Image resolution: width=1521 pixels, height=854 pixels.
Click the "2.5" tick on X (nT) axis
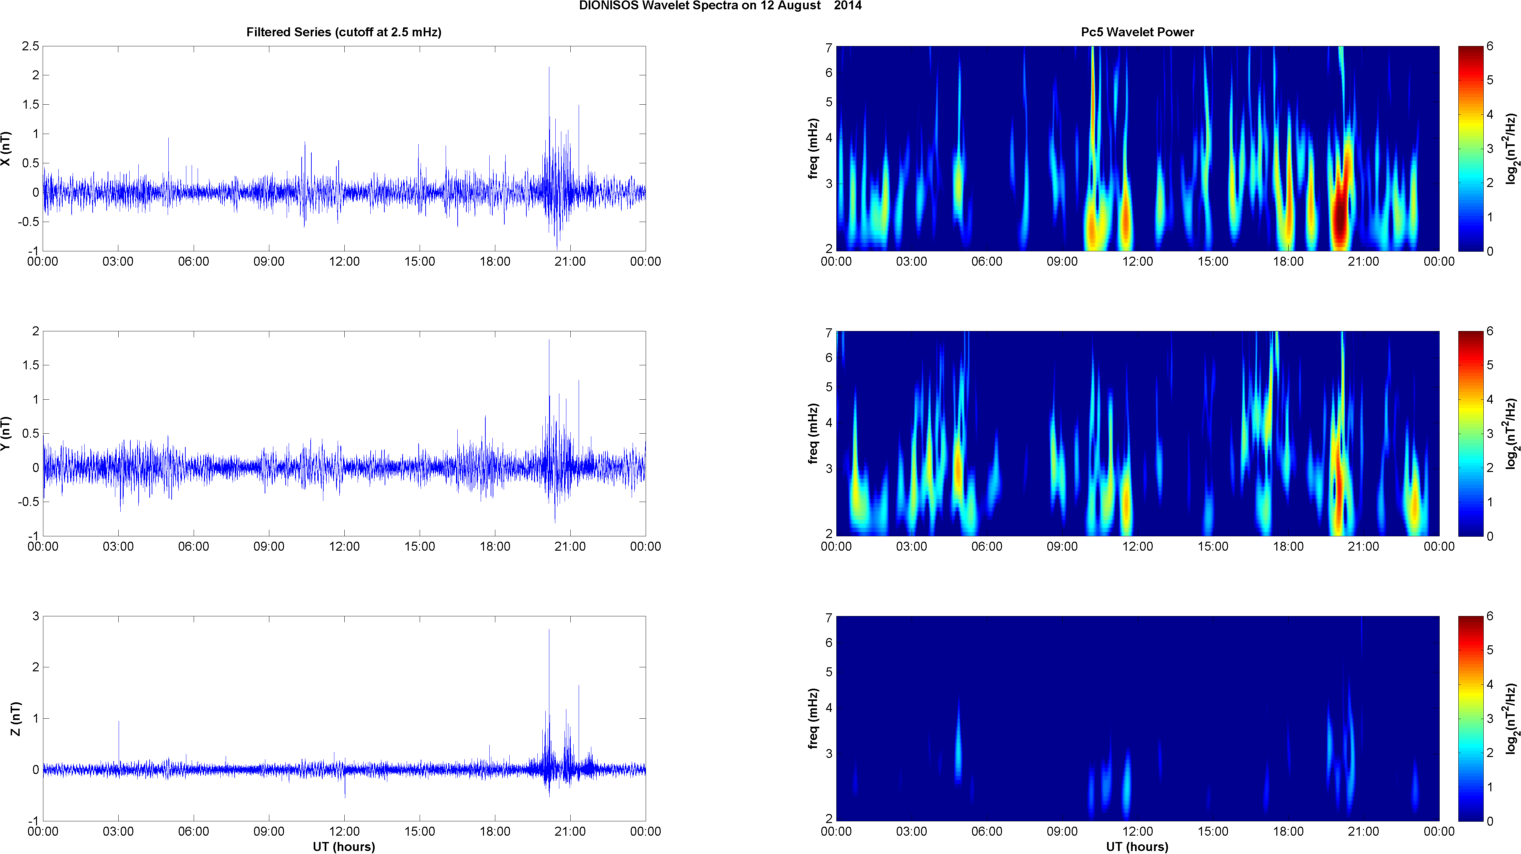pyautogui.click(x=30, y=47)
